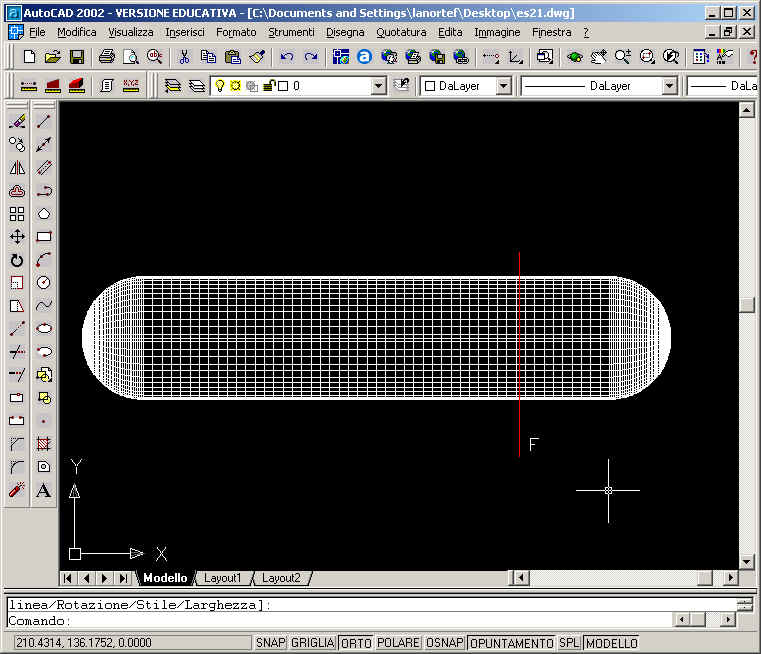Select the Circle draw tool
This screenshot has height=654, width=761.
click(x=44, y=282)
